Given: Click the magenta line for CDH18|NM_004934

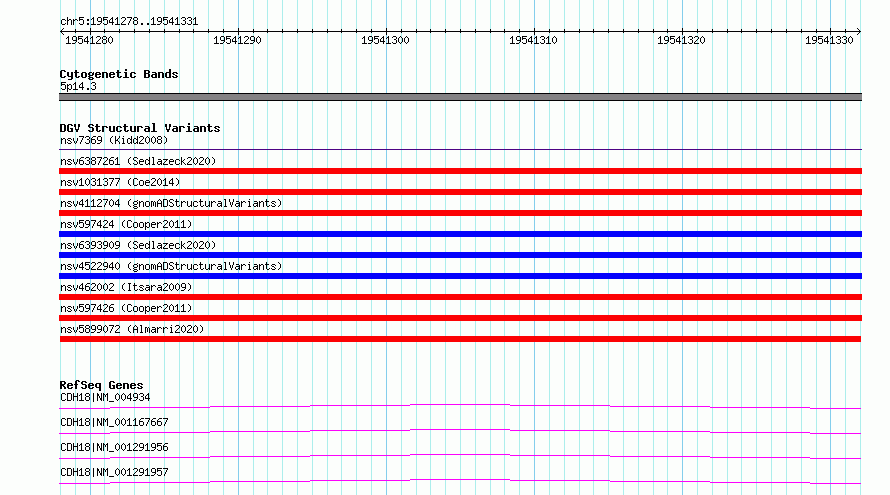Looking at the screenshot, I should coord(460,406).
